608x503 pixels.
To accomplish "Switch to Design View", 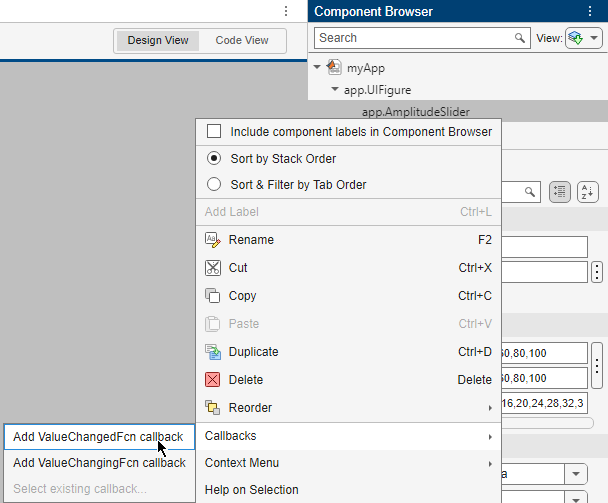I will (x=158, y=41).
